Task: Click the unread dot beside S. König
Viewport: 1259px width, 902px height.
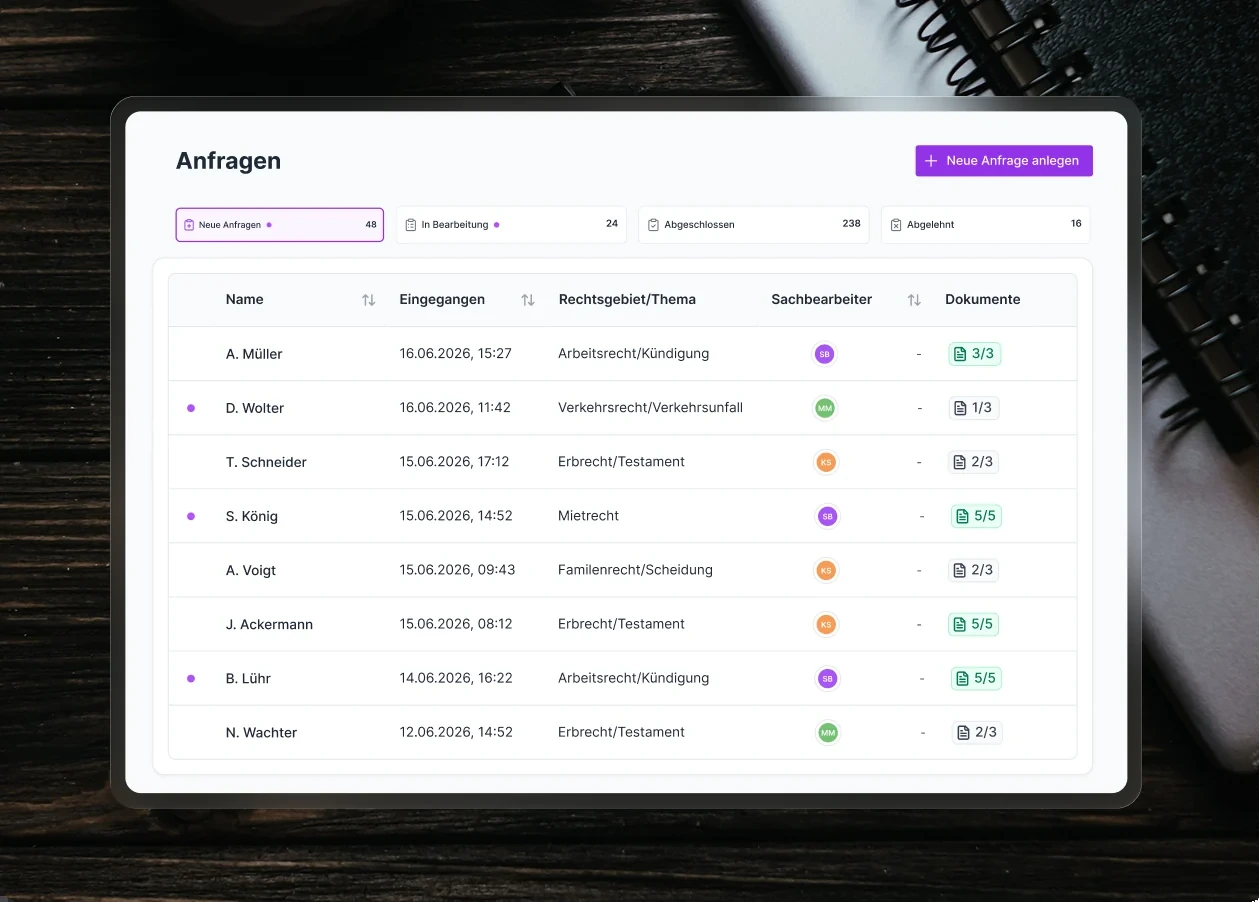Action: click(x=191, y=516)
